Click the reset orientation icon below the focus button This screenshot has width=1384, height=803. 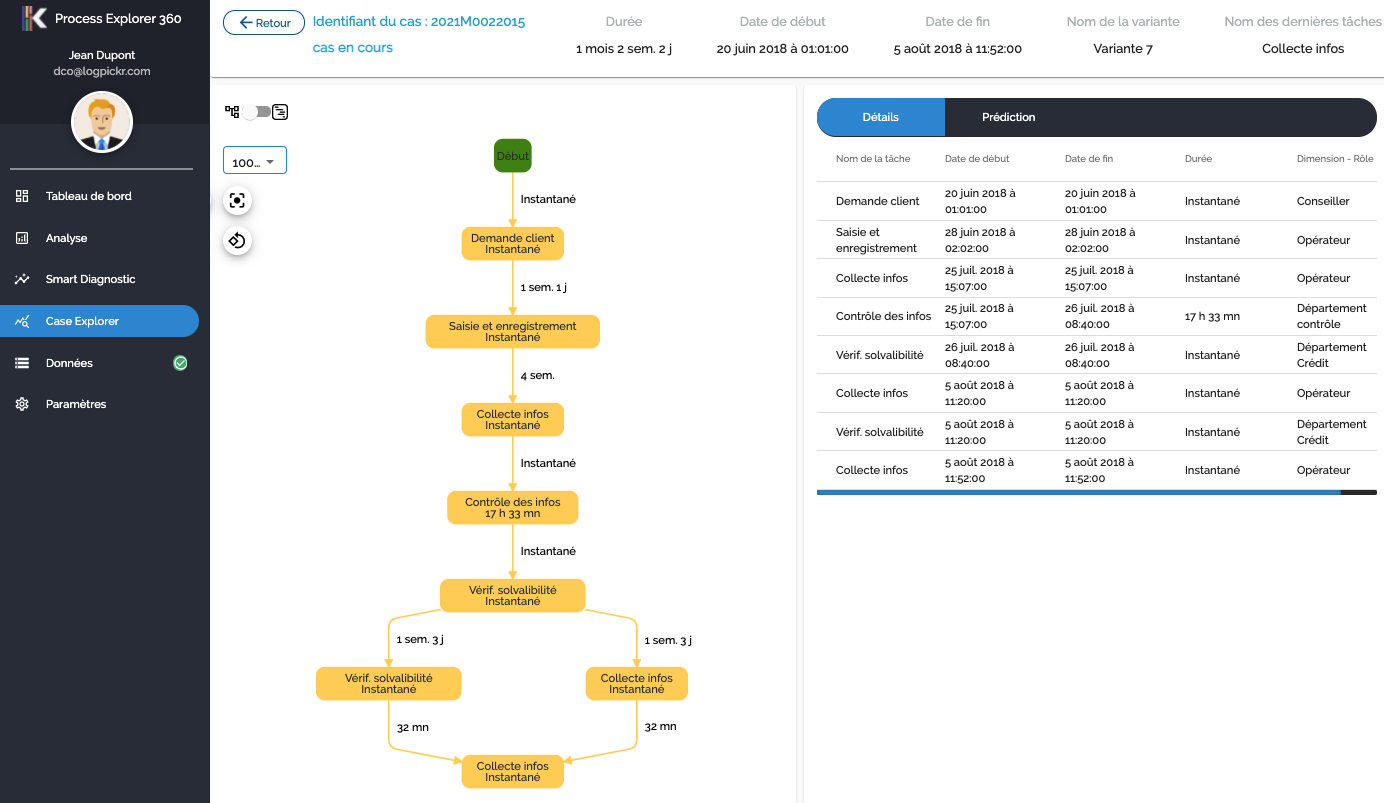click(237, 240)
